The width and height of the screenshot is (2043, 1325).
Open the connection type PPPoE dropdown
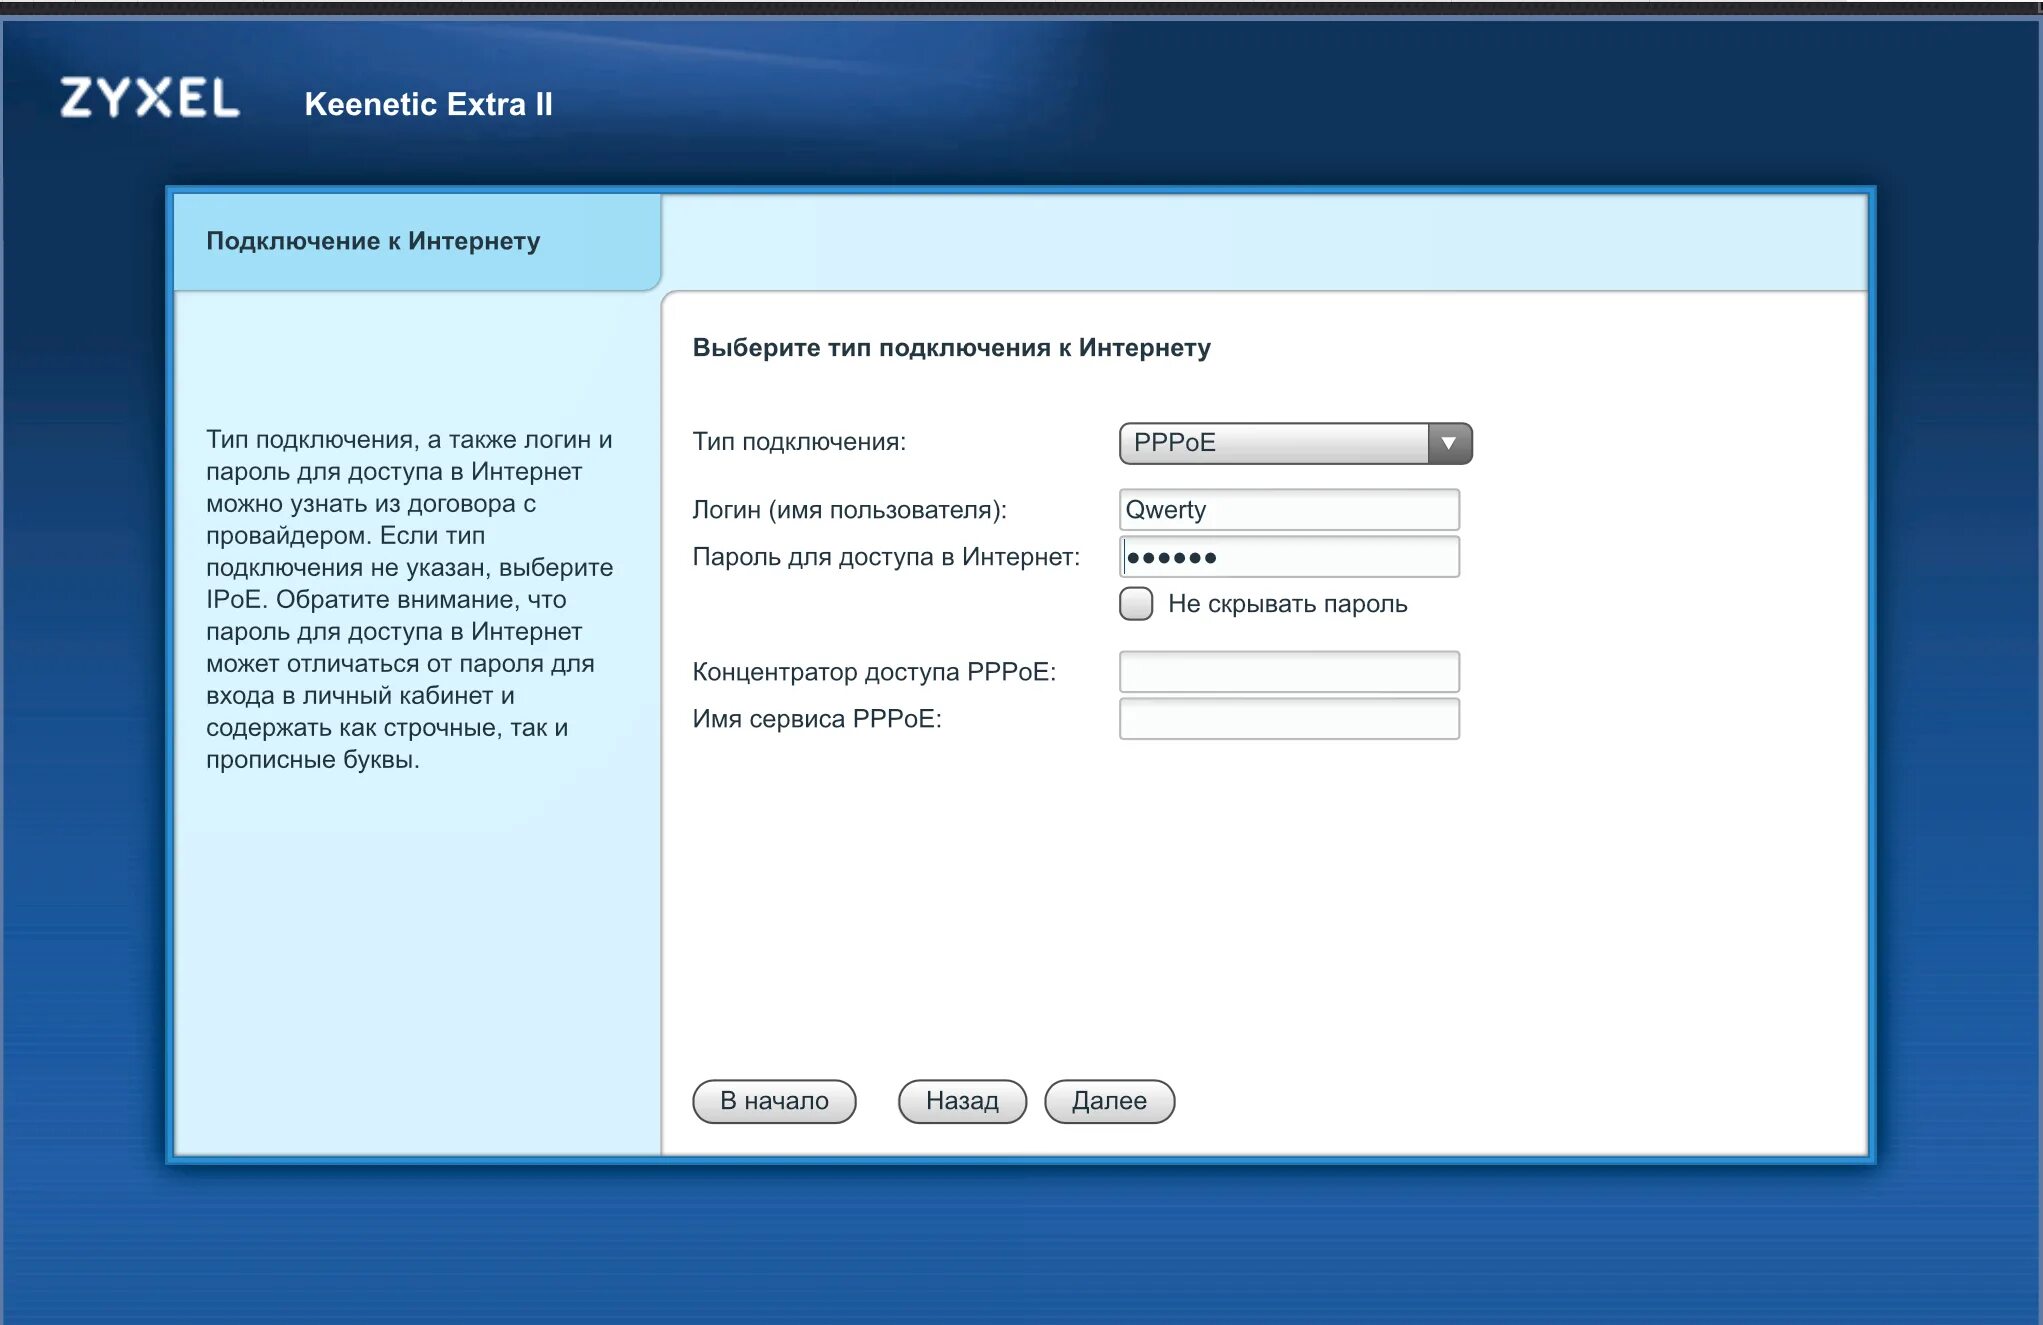1295,443
